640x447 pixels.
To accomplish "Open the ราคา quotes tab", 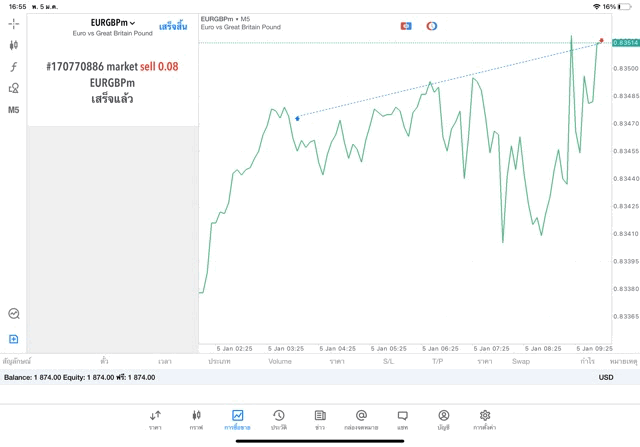I will (x=155, y=420).
